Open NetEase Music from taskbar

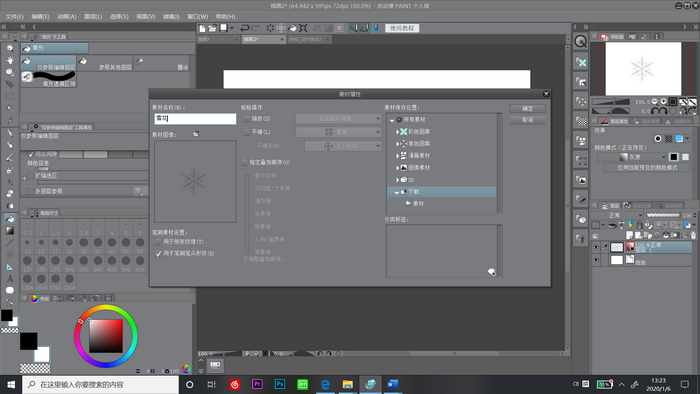coord(234,384)
